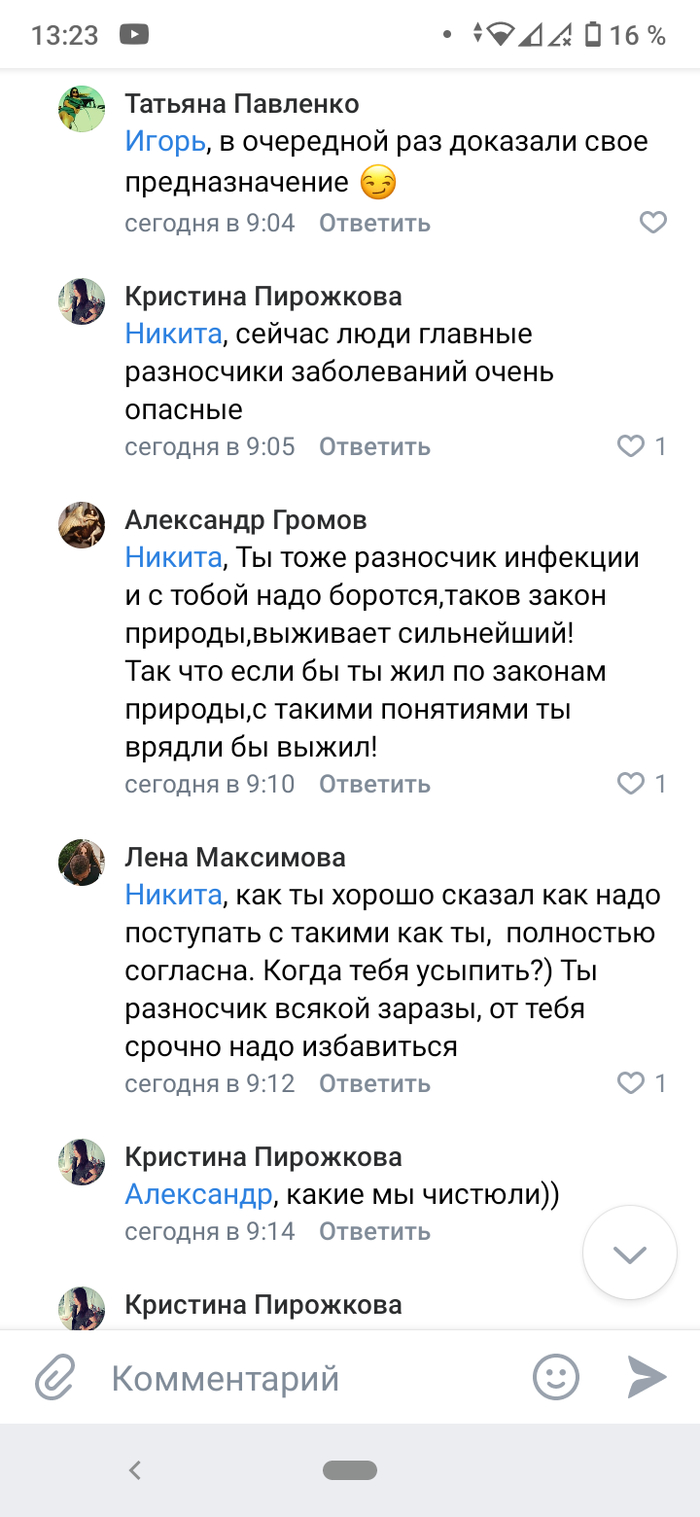Open Александр Громов's profile picture
The width and height of the screenshot is (700, 1517).
tap(82, 524)
